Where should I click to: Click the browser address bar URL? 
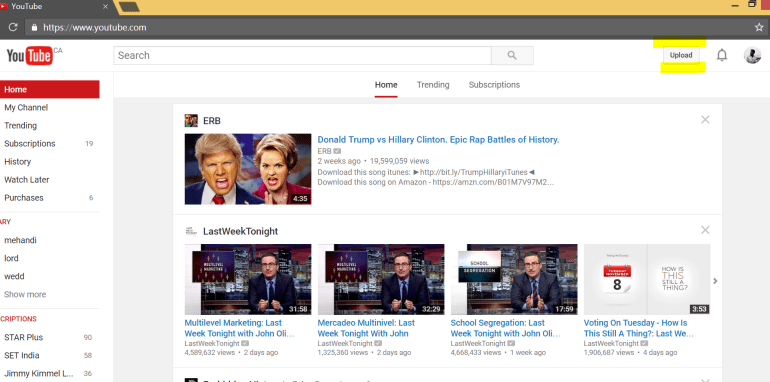(x=94, y=27)
